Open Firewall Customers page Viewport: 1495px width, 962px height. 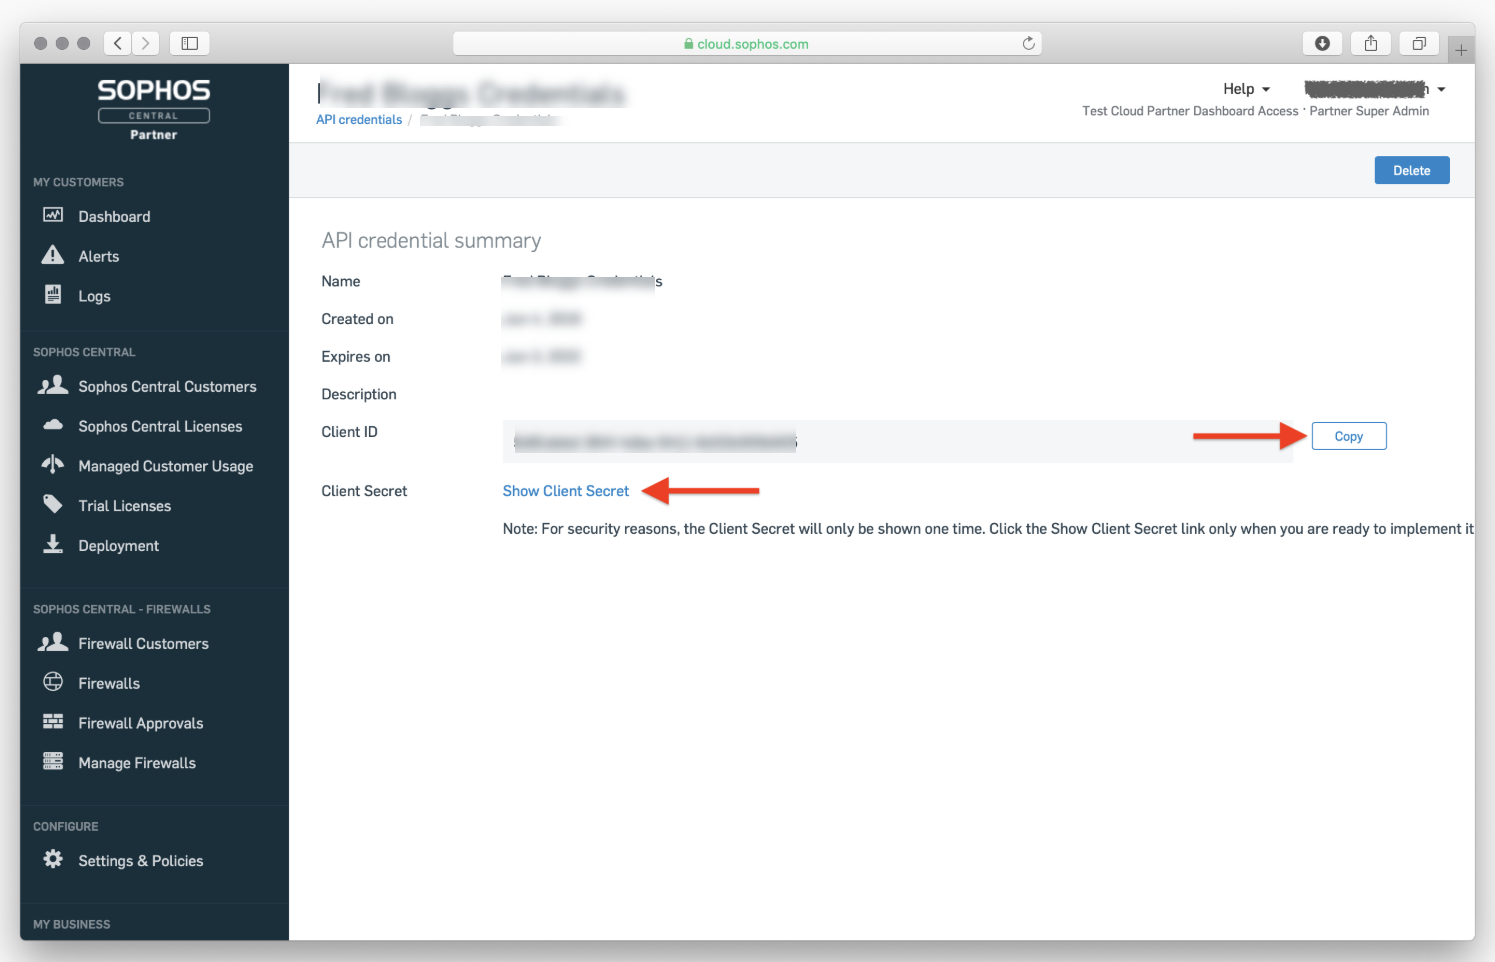[143, 644]
